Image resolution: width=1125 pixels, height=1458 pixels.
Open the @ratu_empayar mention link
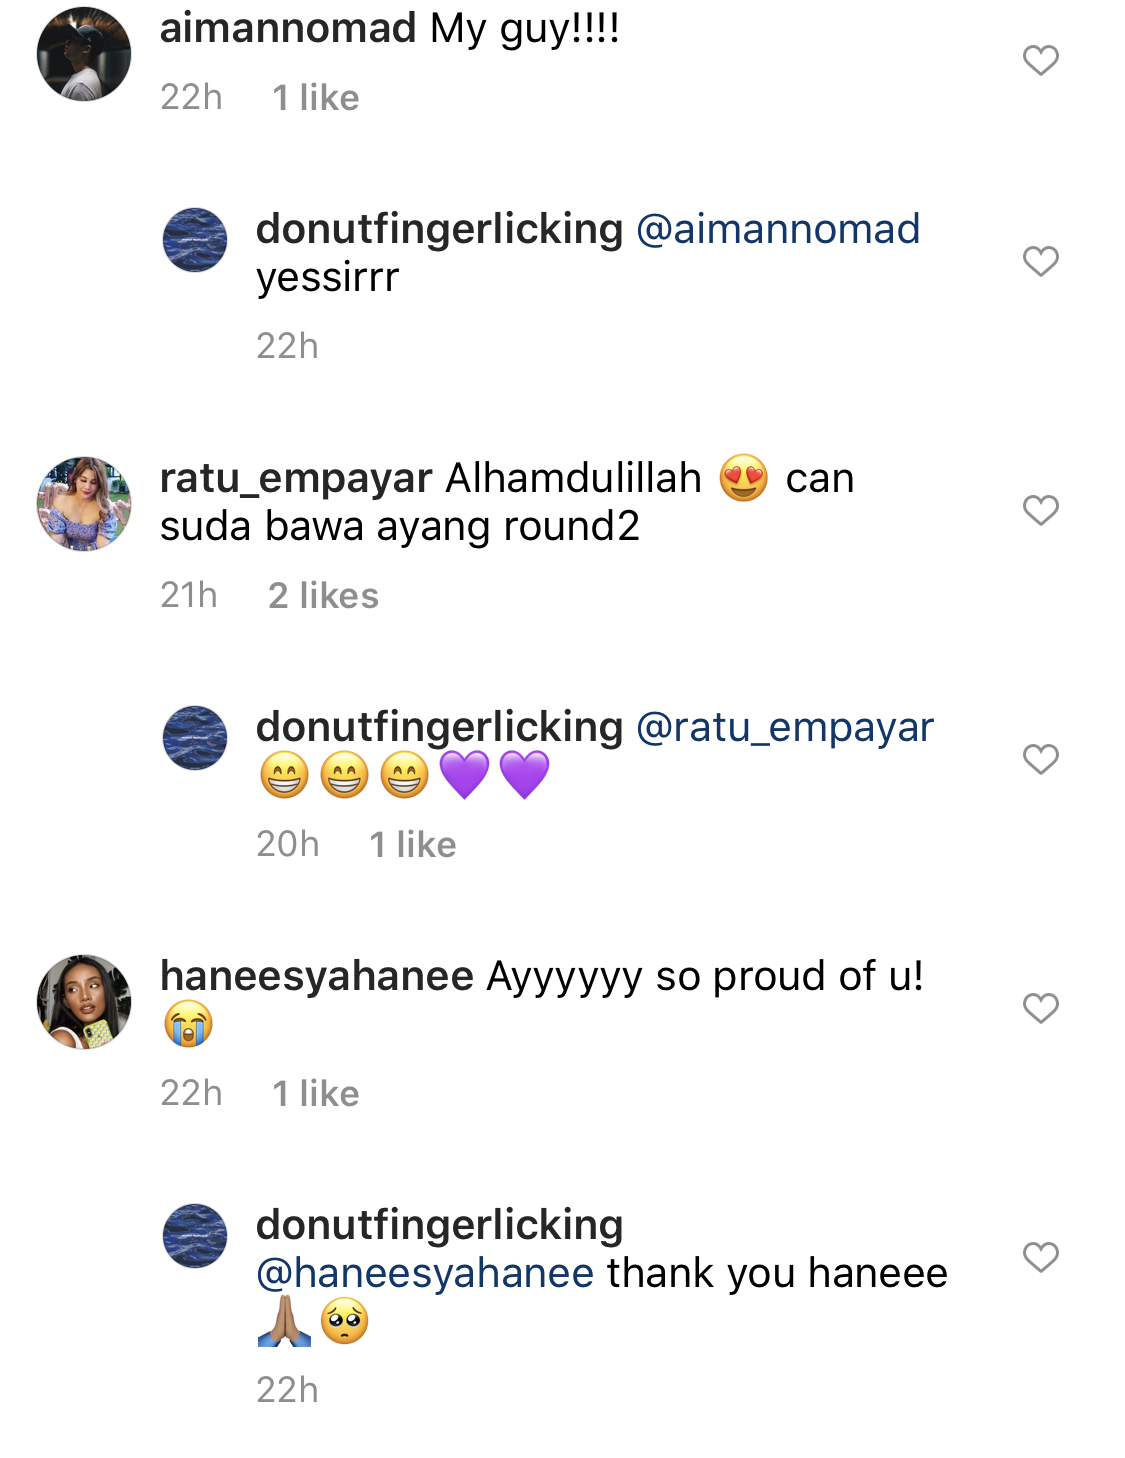click(785, 727)
